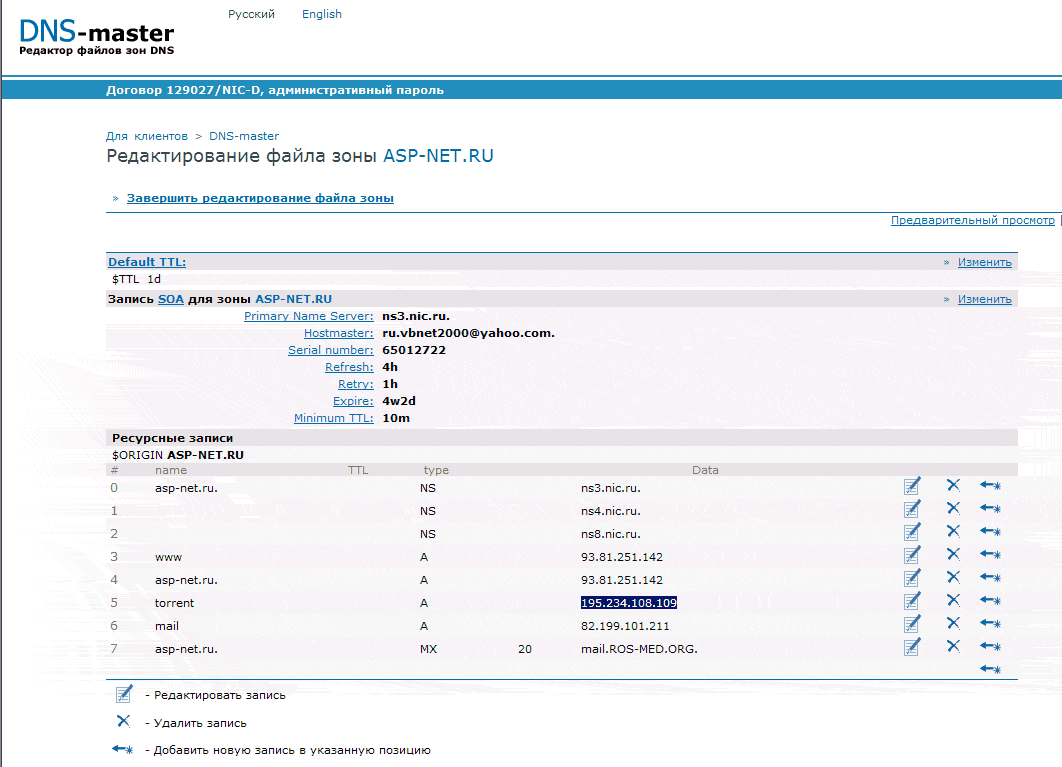Open Refresh link
The image size is (1062, 767).
(x=349, y=367)
